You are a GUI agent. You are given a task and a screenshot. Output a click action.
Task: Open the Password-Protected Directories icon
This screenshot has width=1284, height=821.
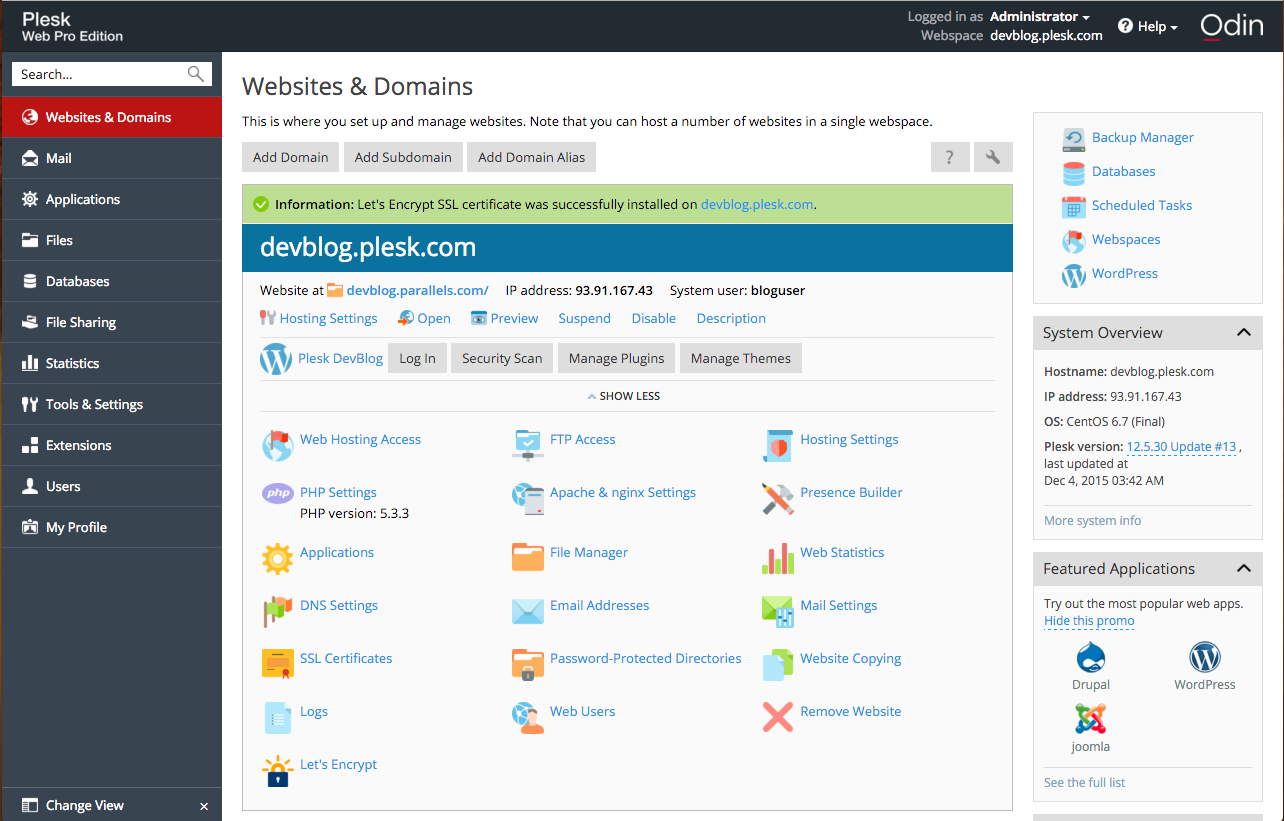pos(527,664)
